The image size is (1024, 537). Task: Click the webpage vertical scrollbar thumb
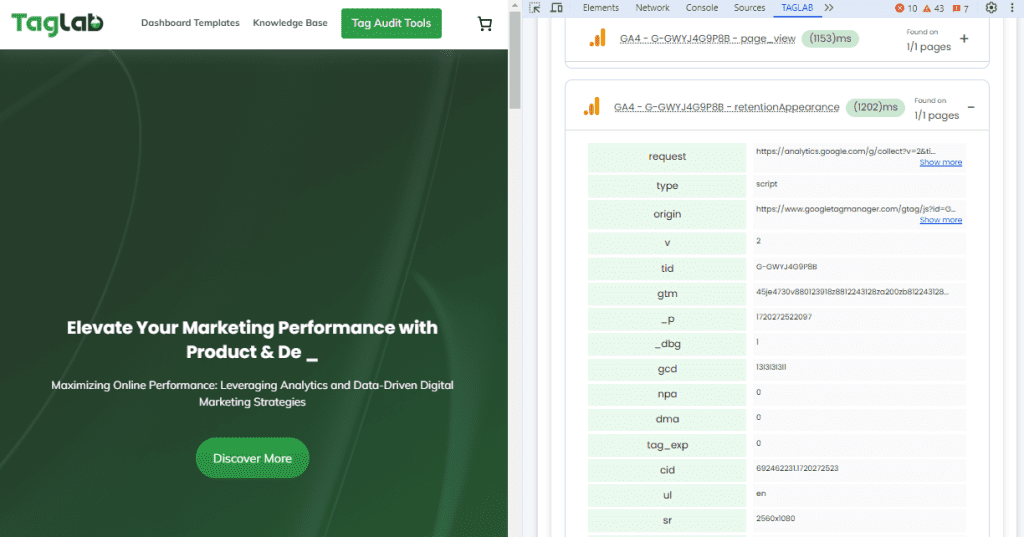pyautogui.click(x=515, y=60)
